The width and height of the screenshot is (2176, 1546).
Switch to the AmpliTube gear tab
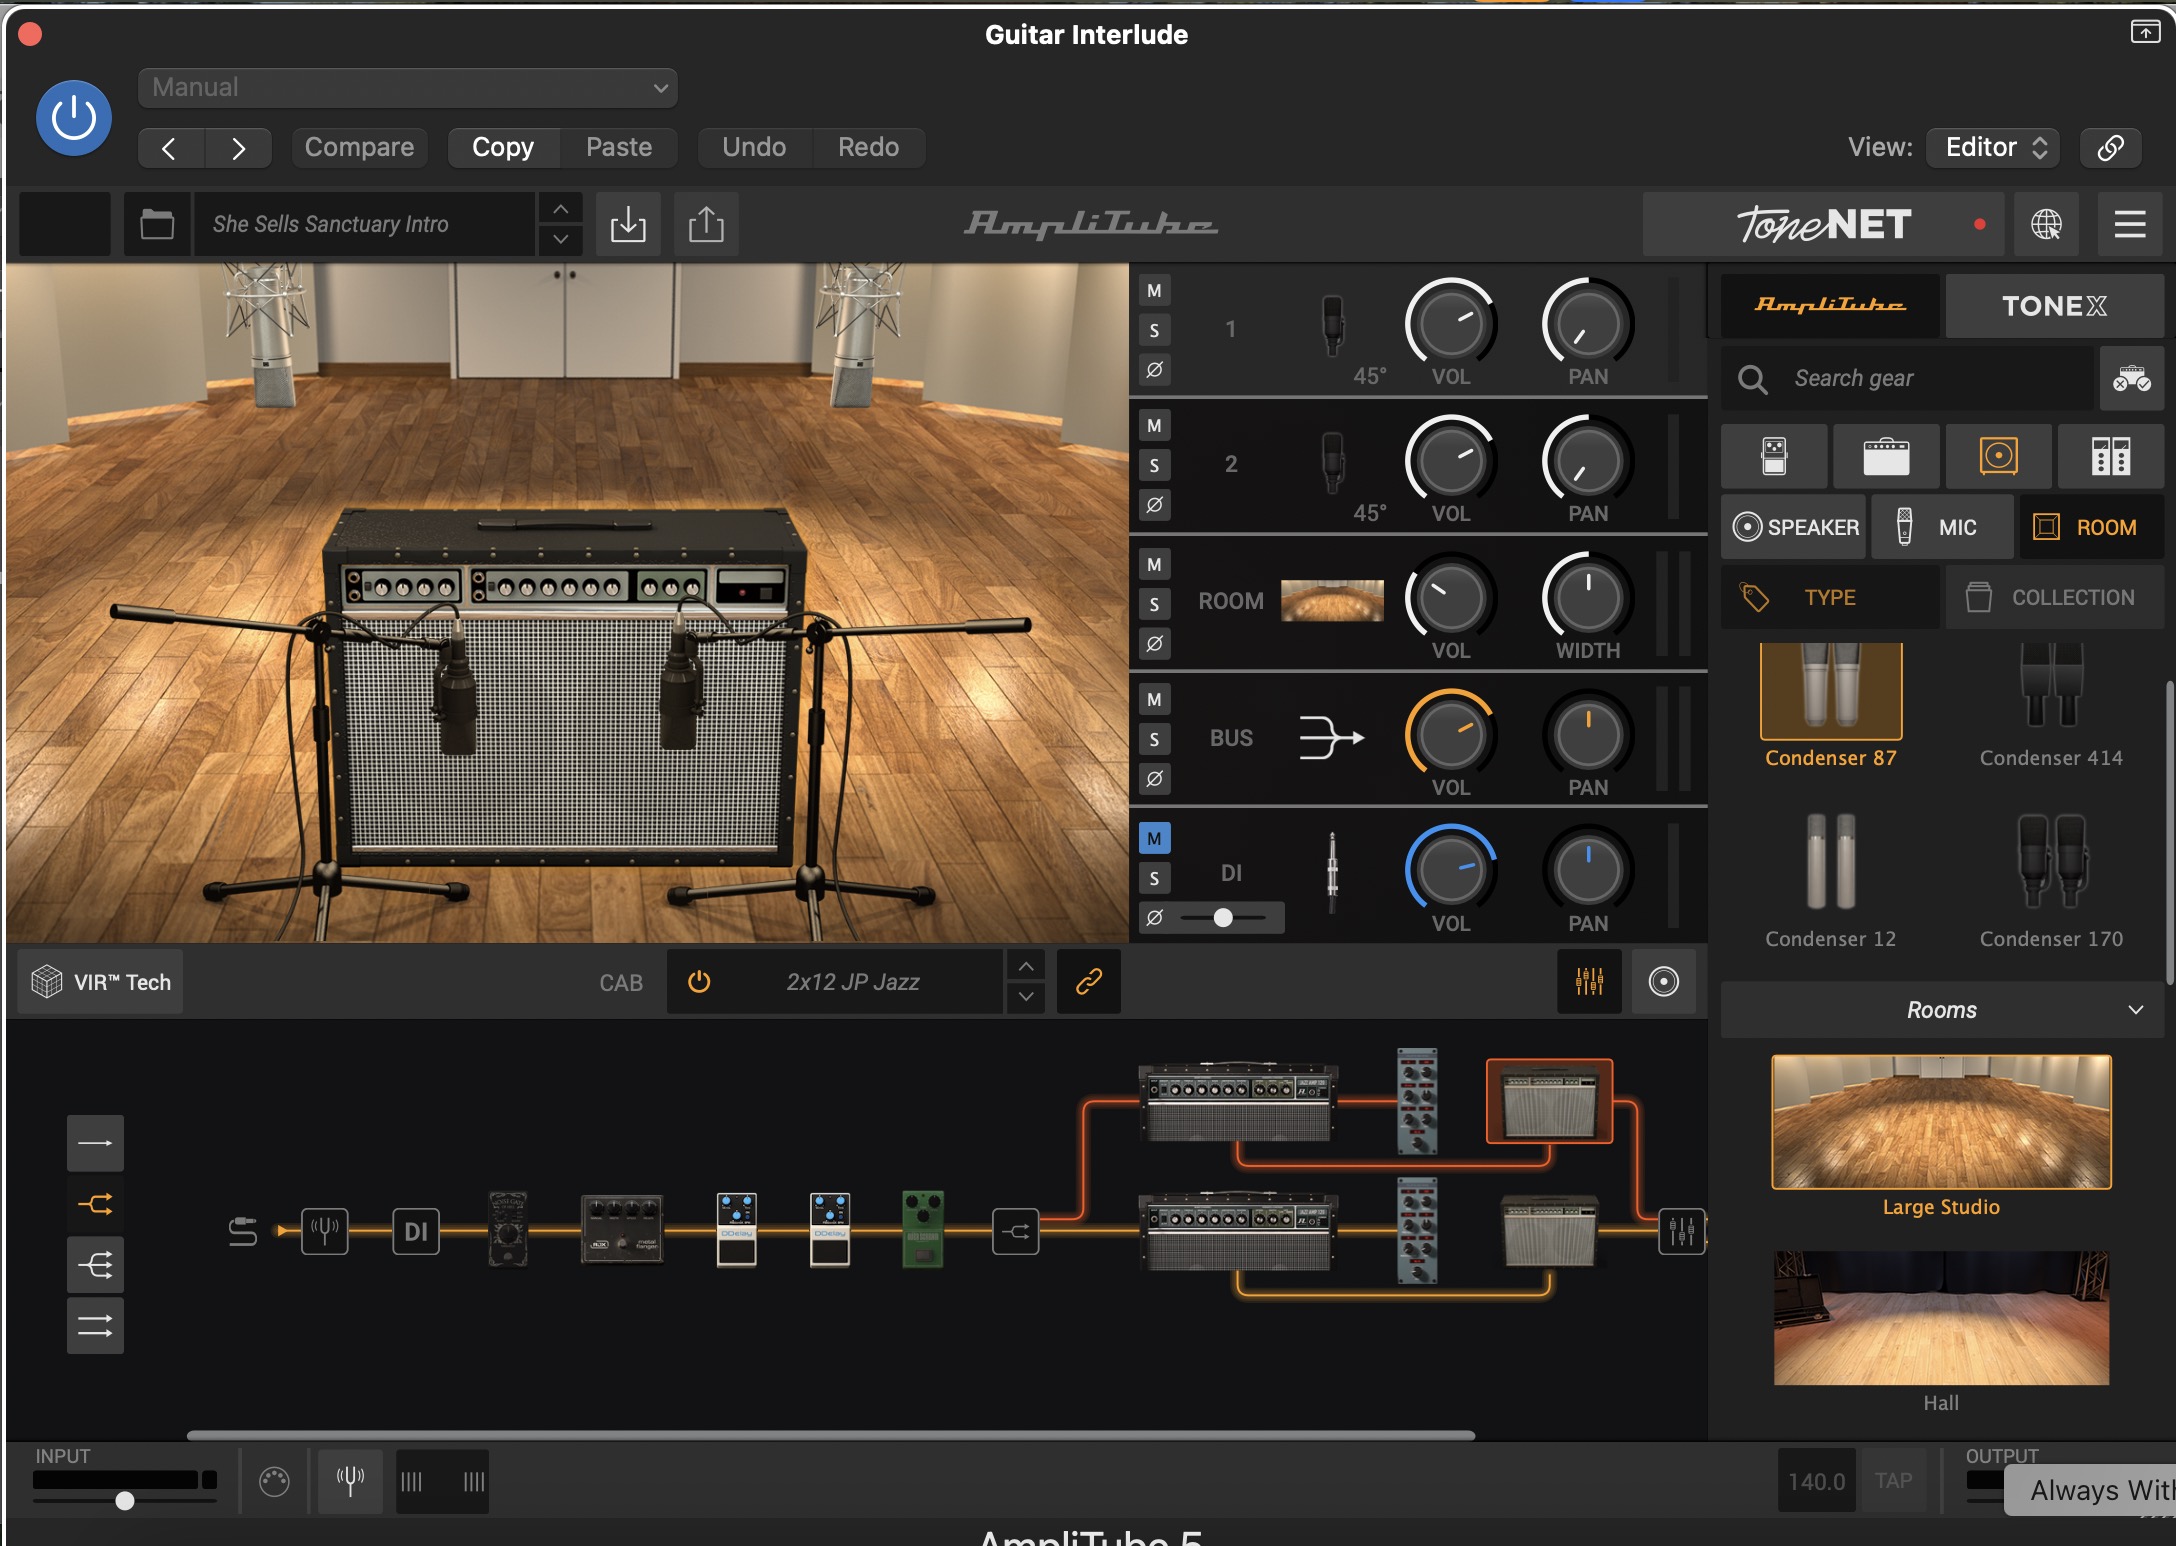click(x=1830, y=305)
